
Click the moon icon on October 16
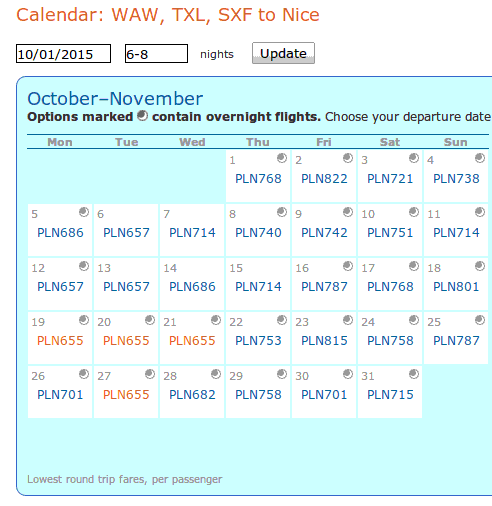[348, 266]
